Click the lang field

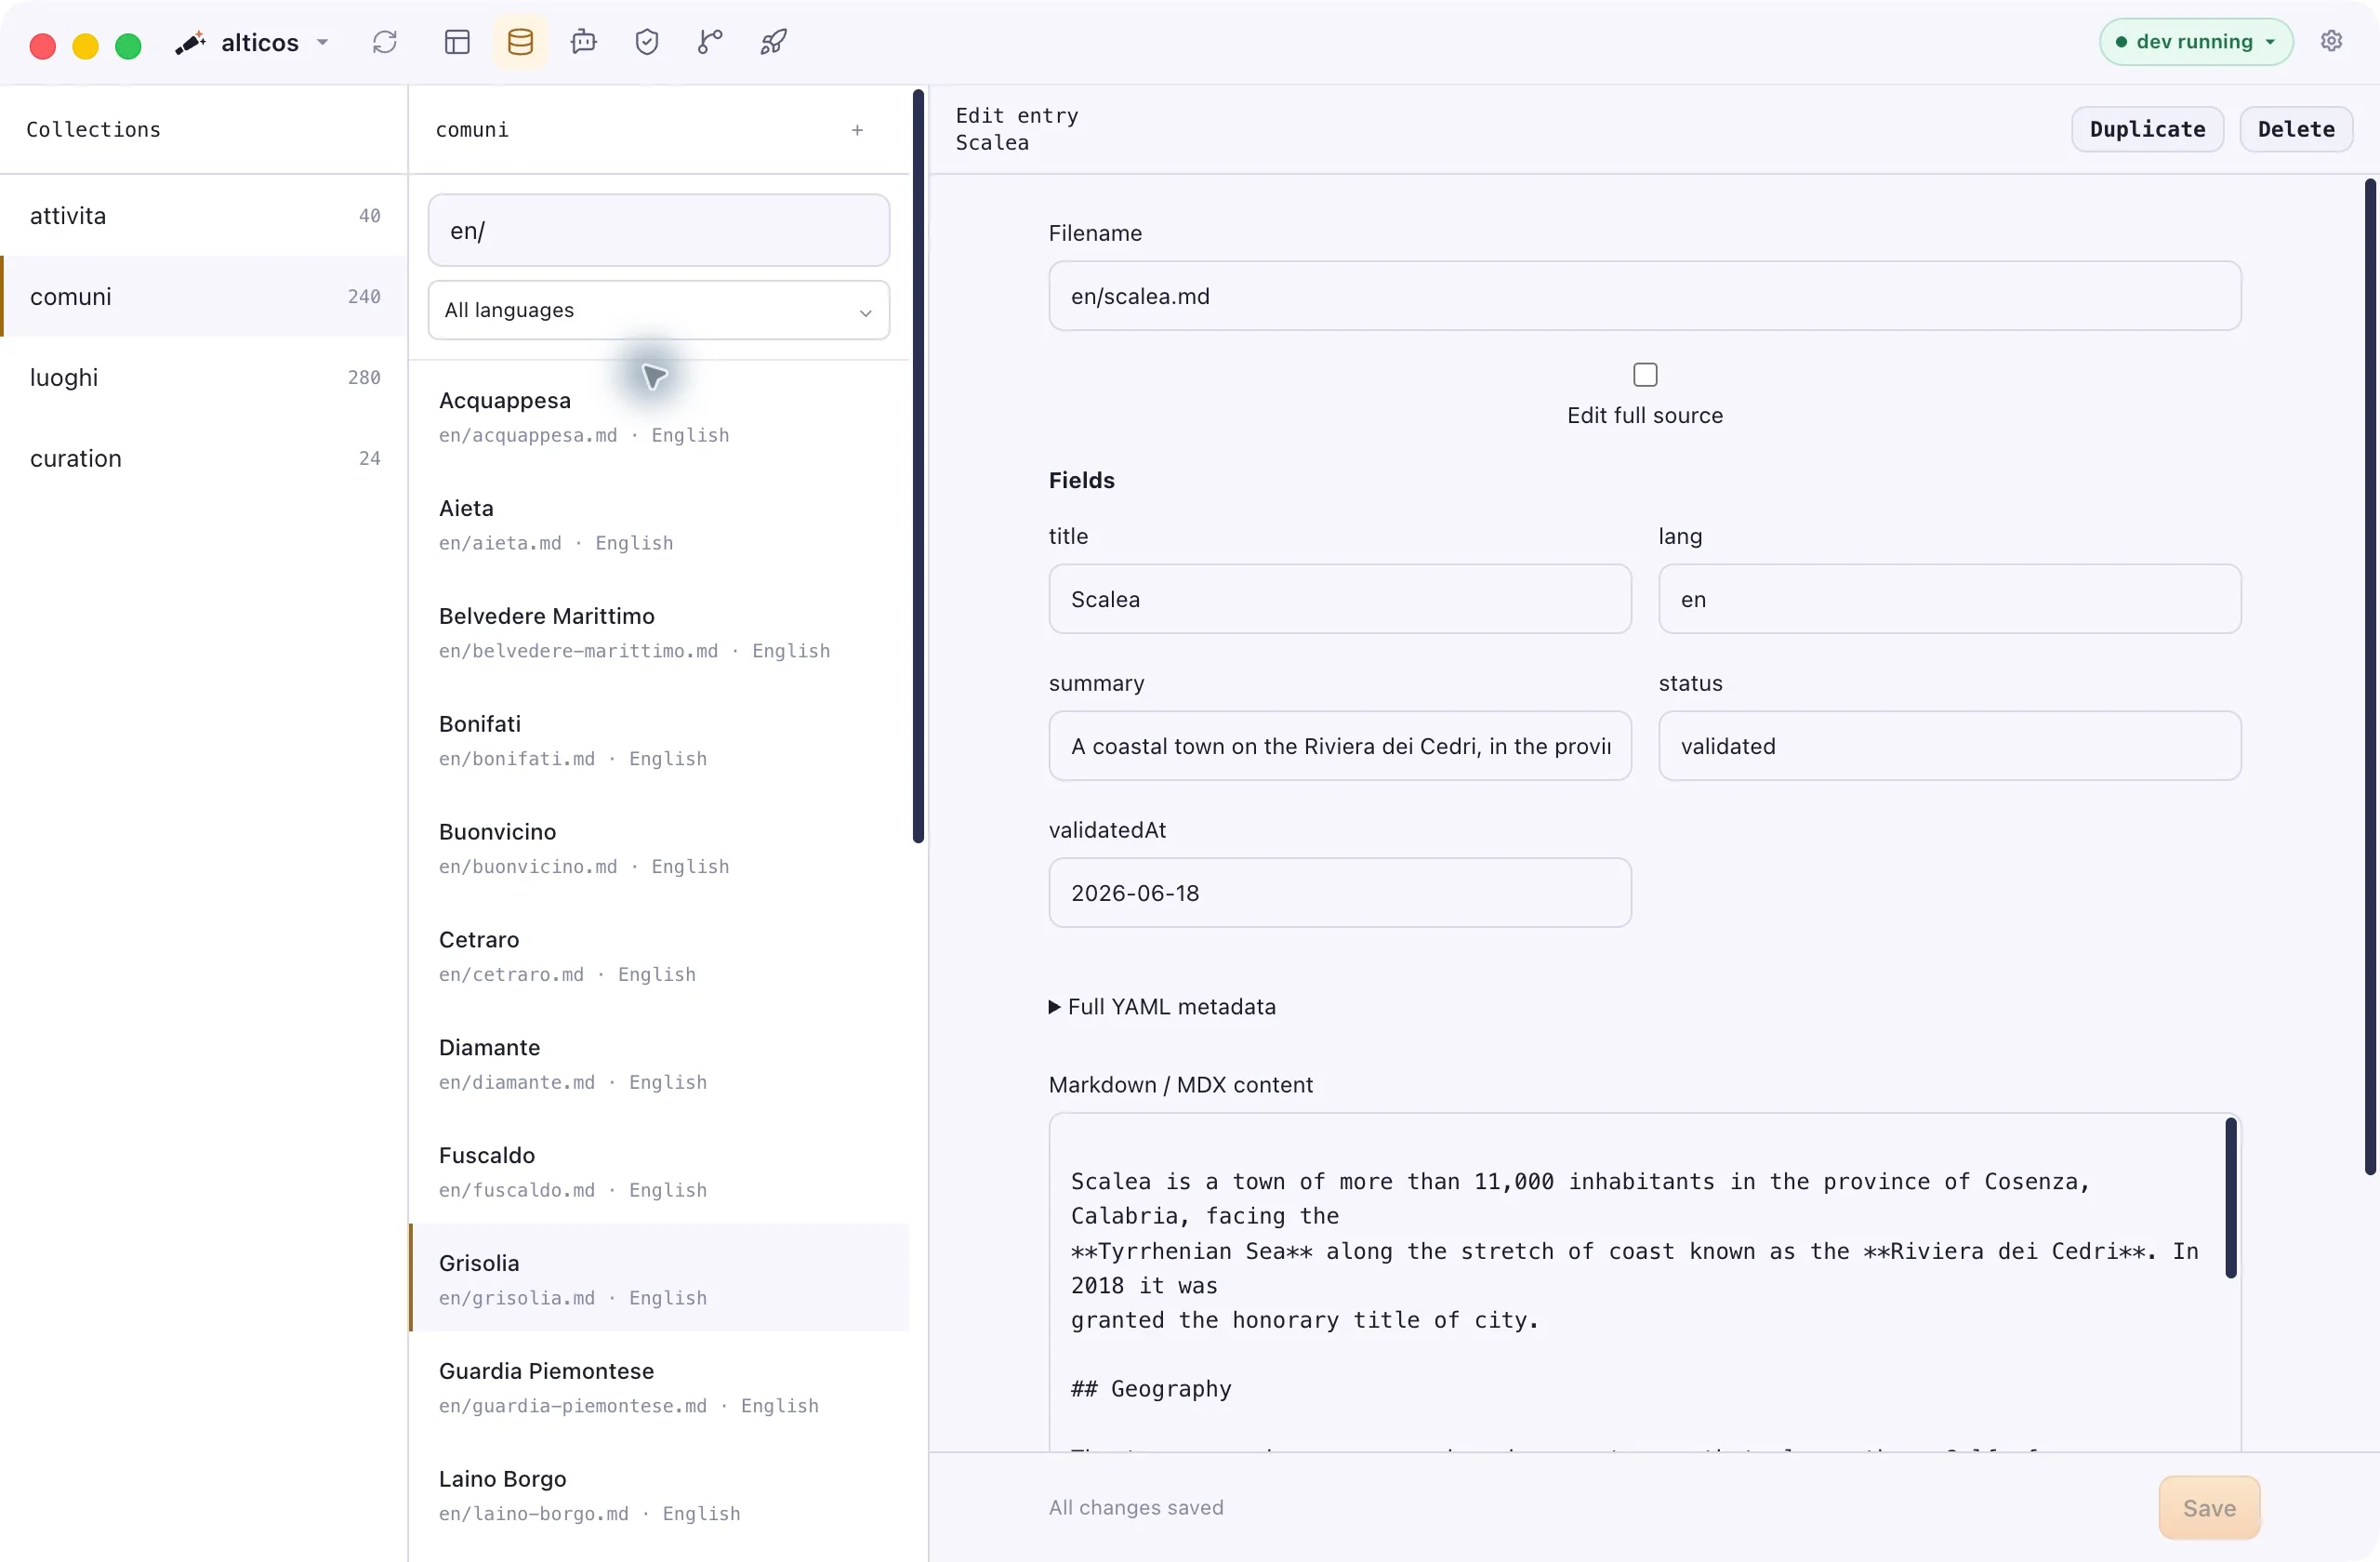(x=1949, y=599)
